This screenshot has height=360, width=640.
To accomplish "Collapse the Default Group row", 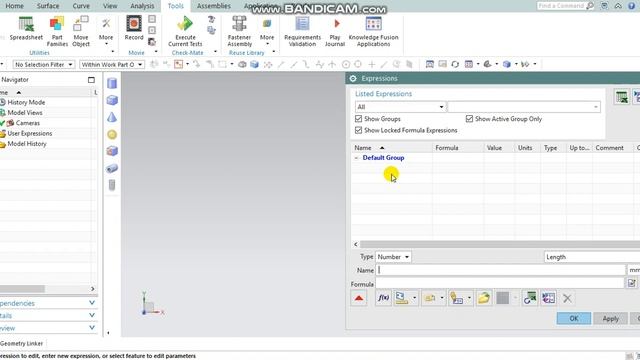I will click(x=356, y=158).
